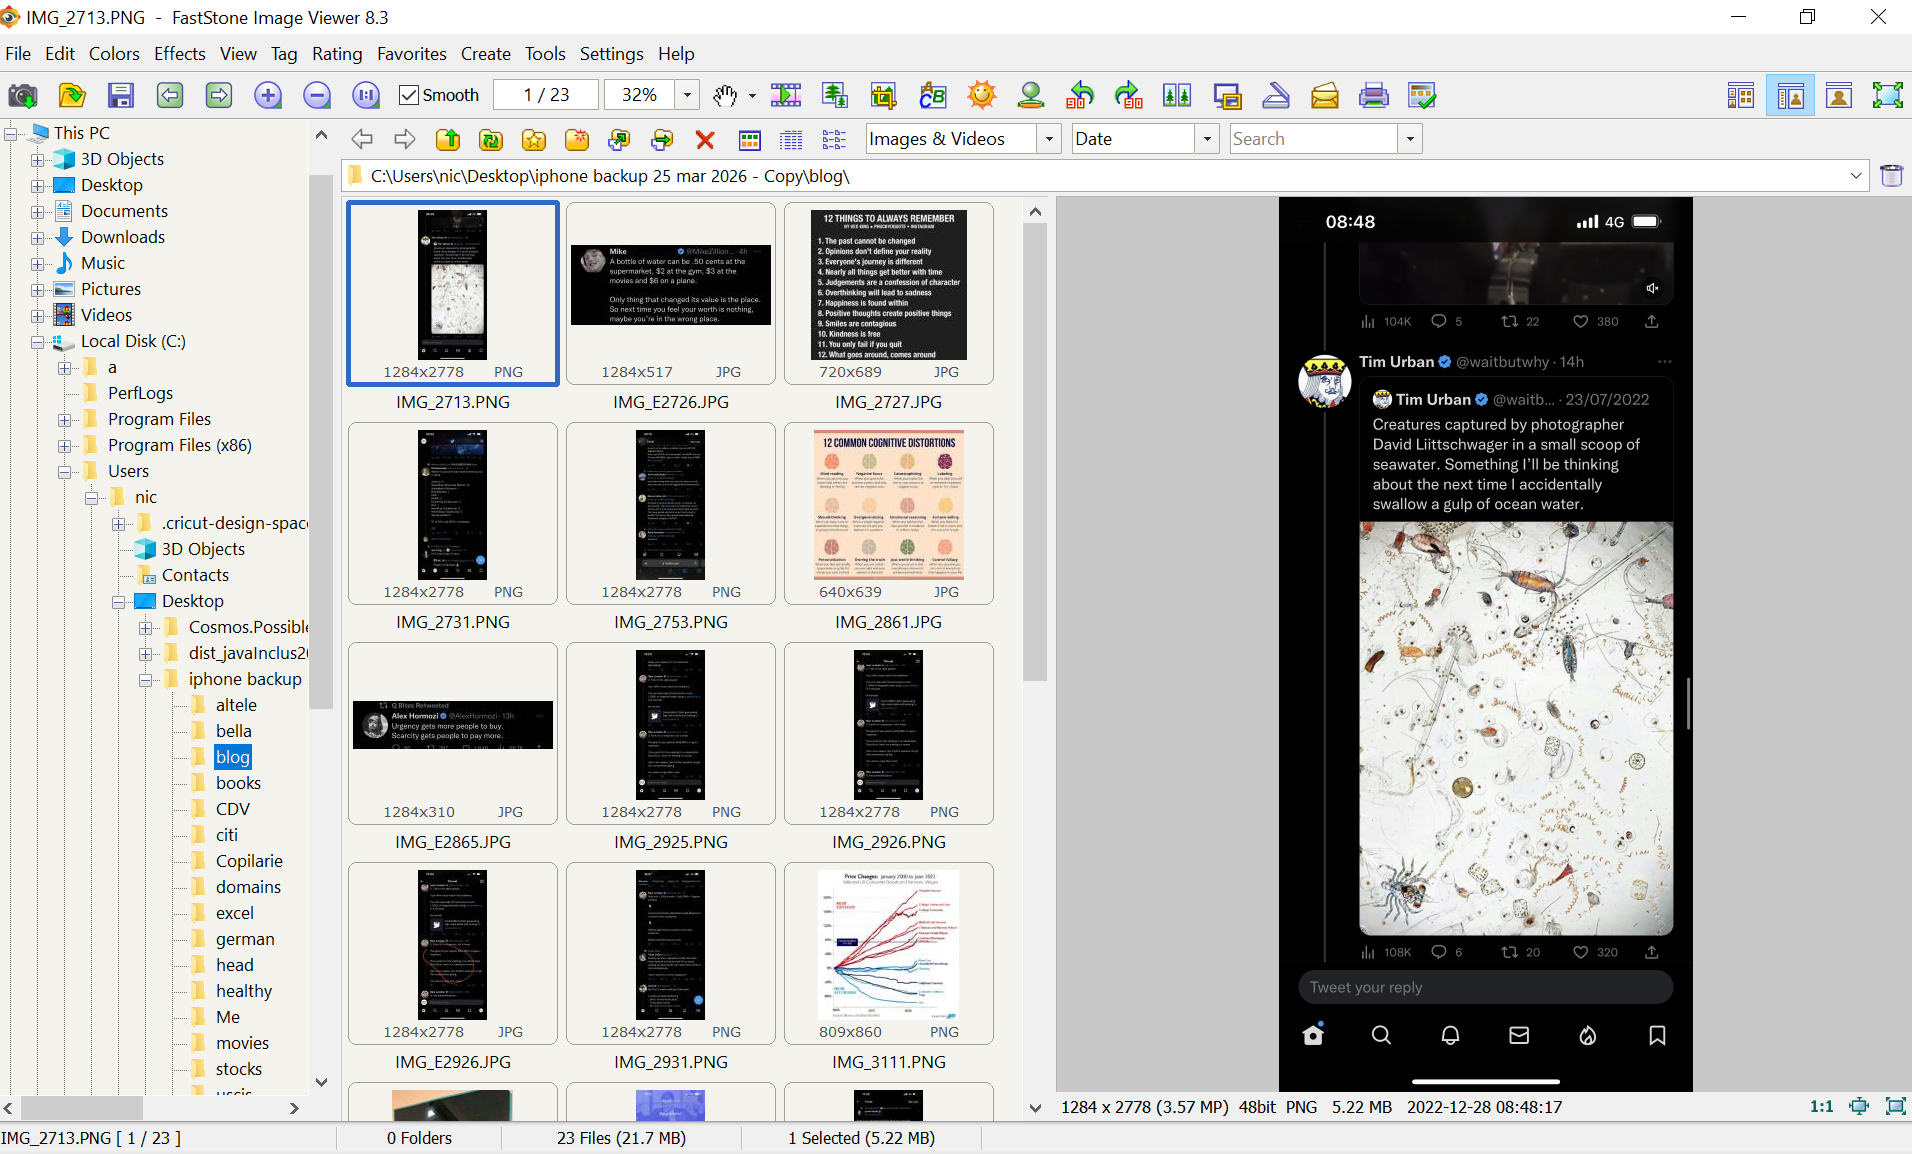Click the Open File folder icon
The height and width of the screenshot is (1154, 1912).
72,95
